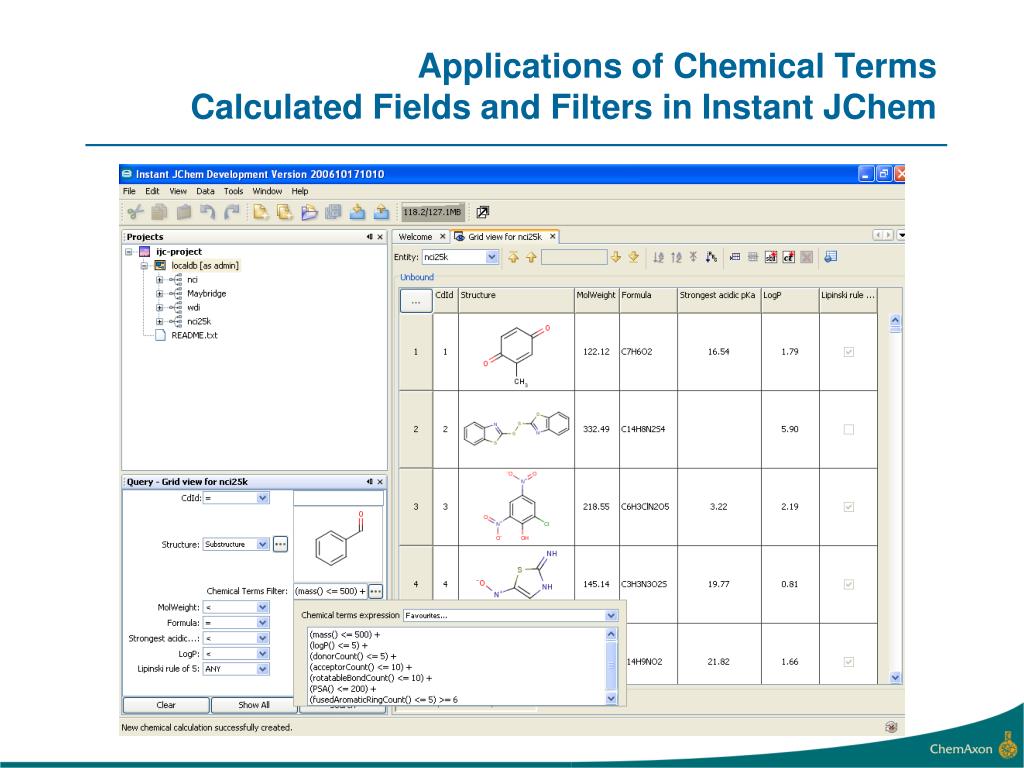Screen dimensions: 1024x768
Task: Click the Unbound link above the grid
Action: click(x=417, y=278)
